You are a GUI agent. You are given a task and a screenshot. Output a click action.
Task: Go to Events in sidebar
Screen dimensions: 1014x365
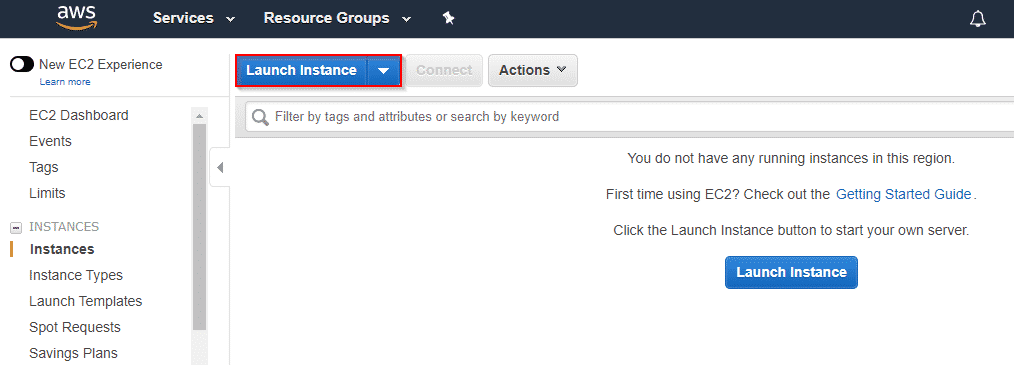pyautogui.click(x=50, y=141)
